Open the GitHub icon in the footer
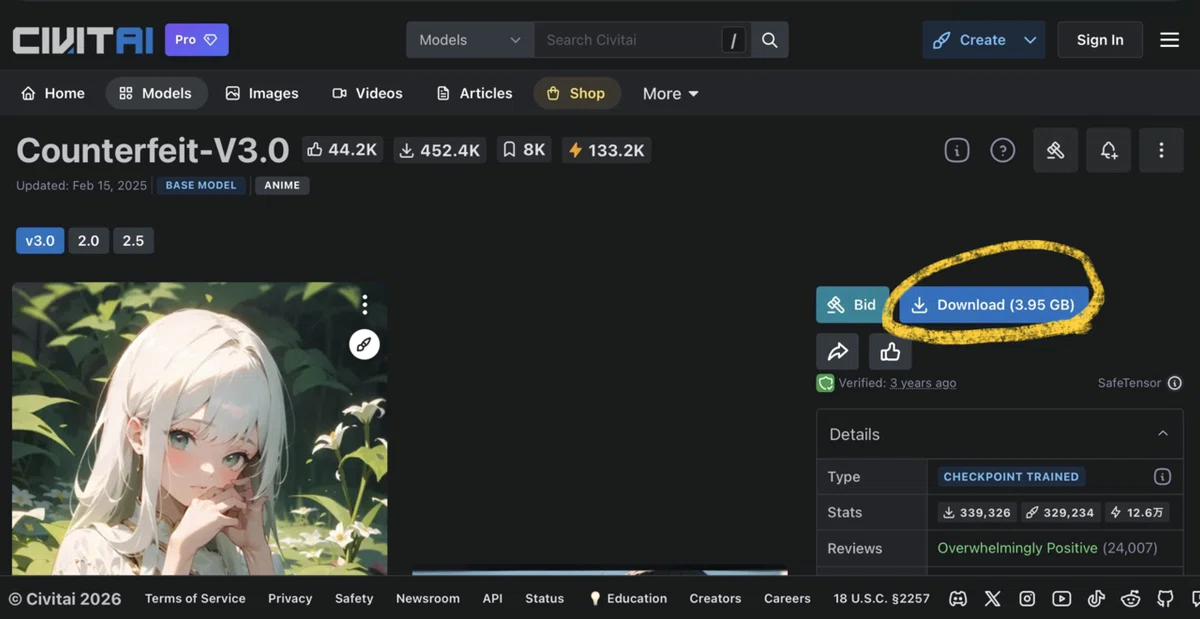The height and width of the screenshot is (619, 1200). pyautogui.click(x=1165, y=598)
